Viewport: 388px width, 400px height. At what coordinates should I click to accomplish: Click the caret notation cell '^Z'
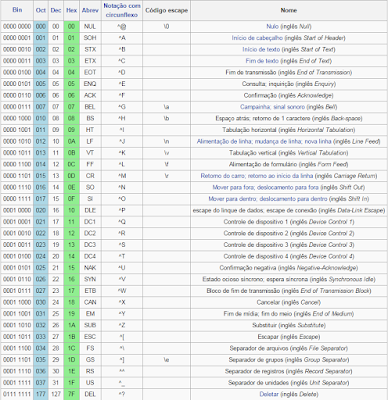click(x=122, y=325)
